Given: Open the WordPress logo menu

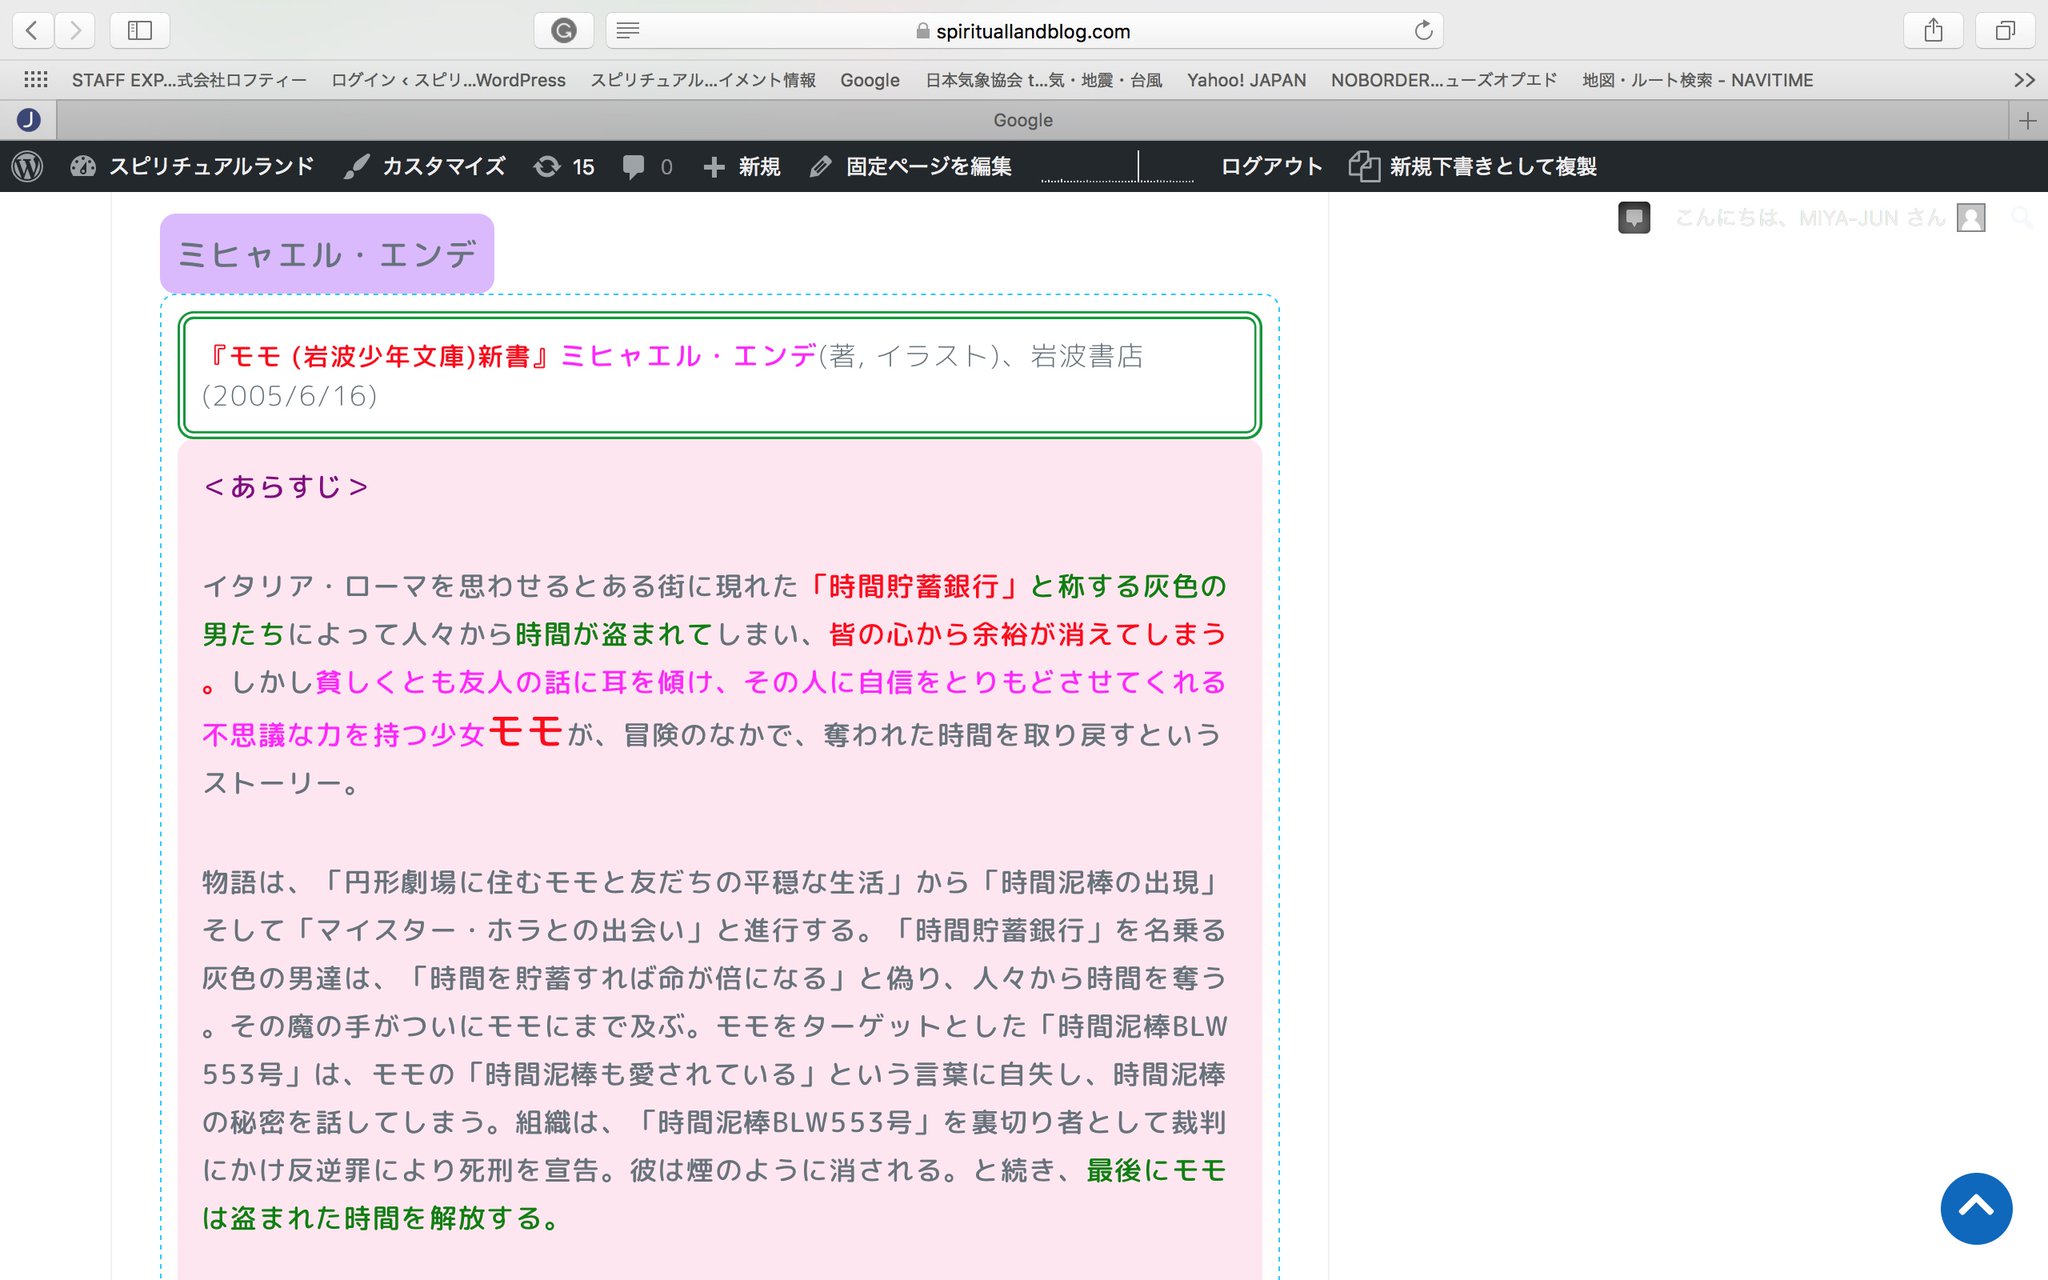Looking at the screenshot, I should tap(28, 166).
